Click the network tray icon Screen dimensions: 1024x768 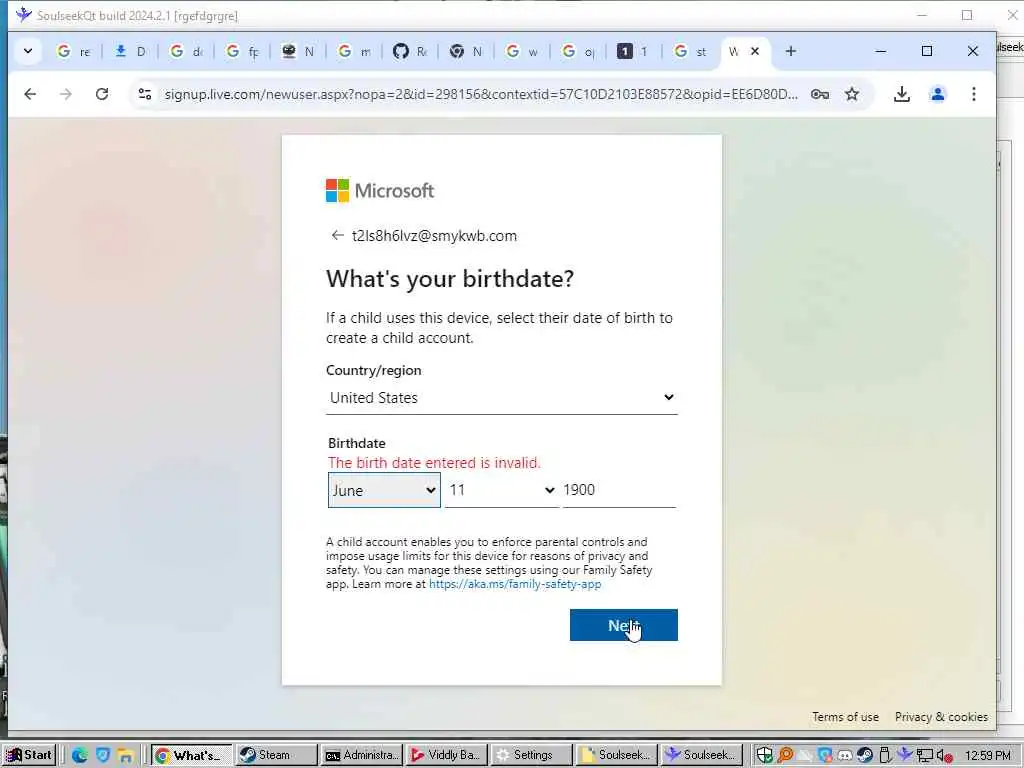point(924,756)
